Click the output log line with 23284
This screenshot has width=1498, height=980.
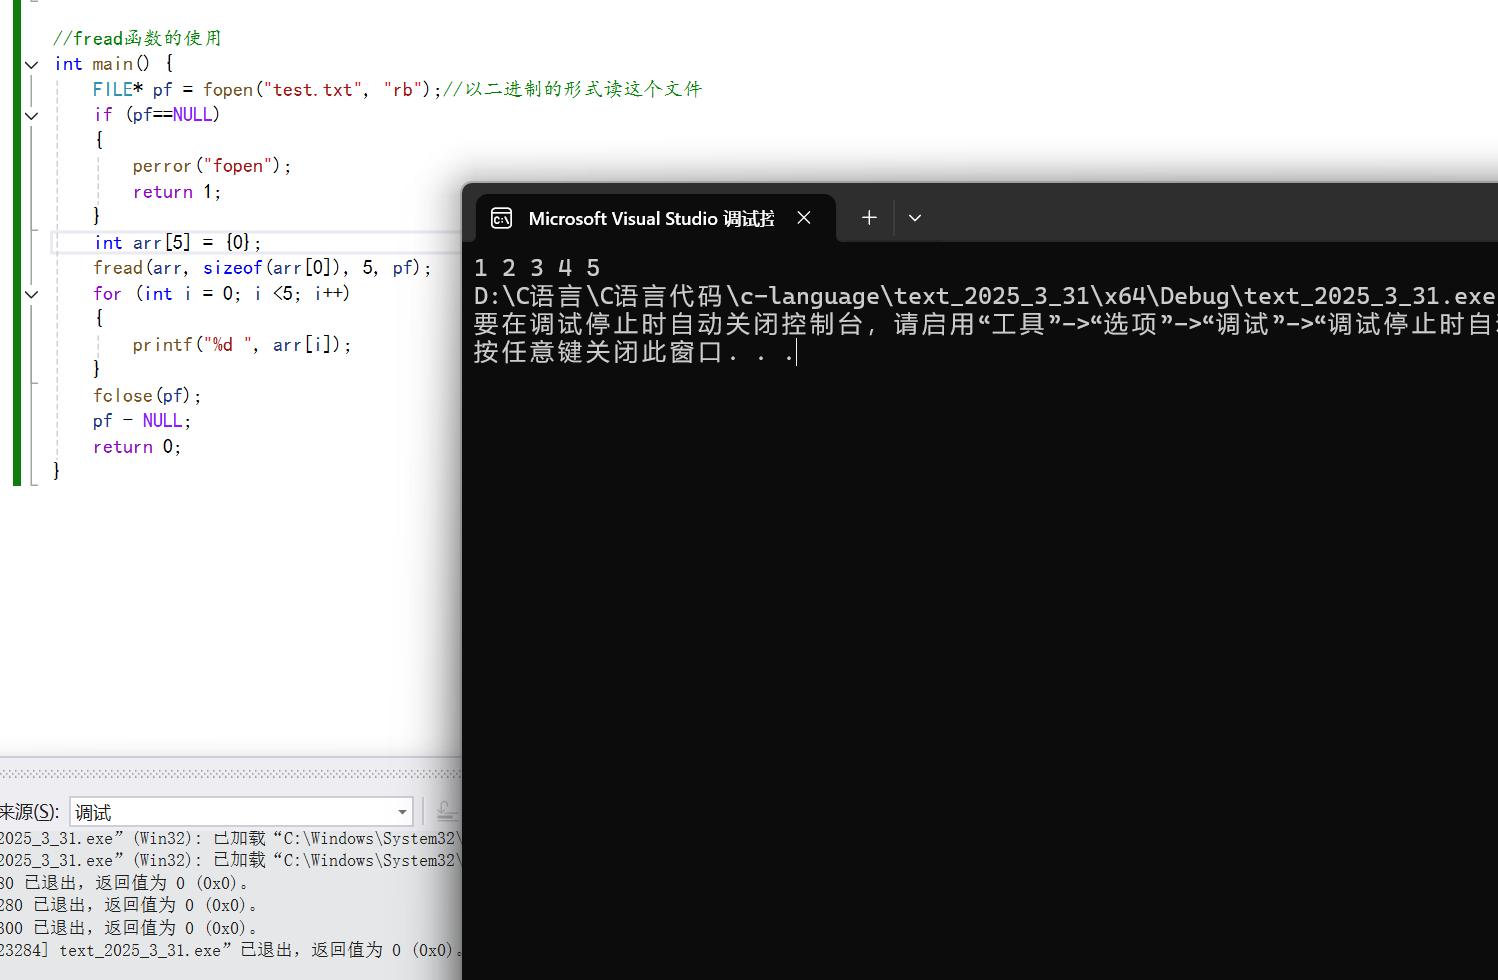[x=229, y=950]
